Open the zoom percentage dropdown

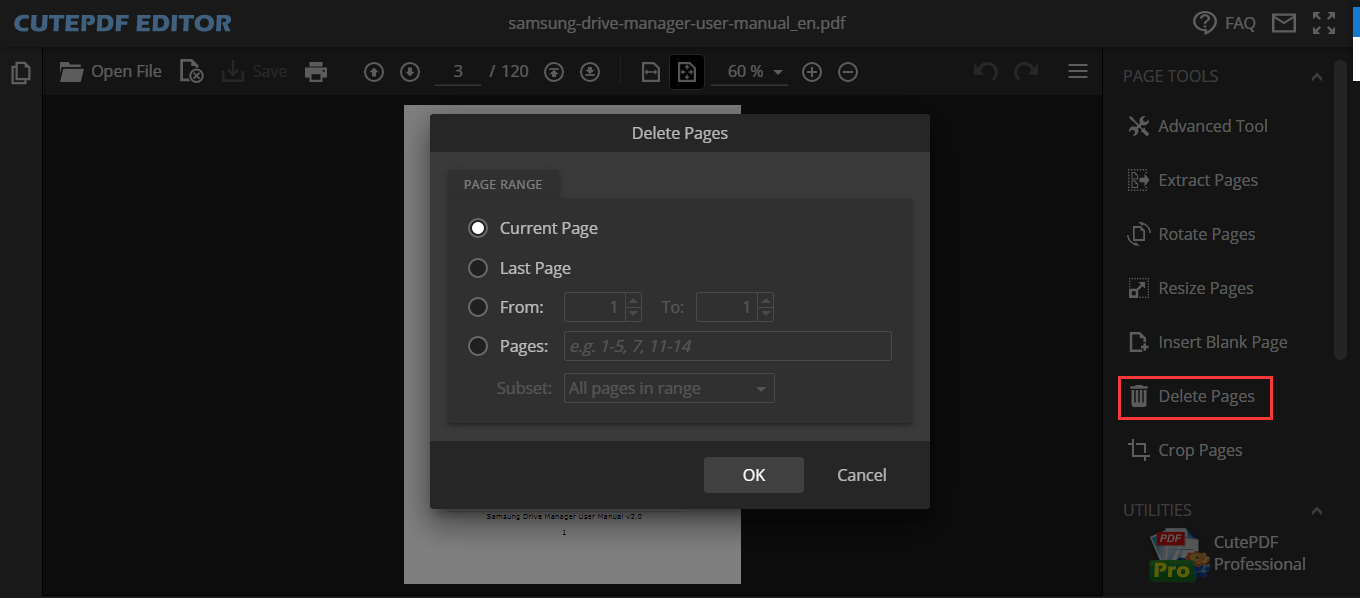tap(749, 71)
